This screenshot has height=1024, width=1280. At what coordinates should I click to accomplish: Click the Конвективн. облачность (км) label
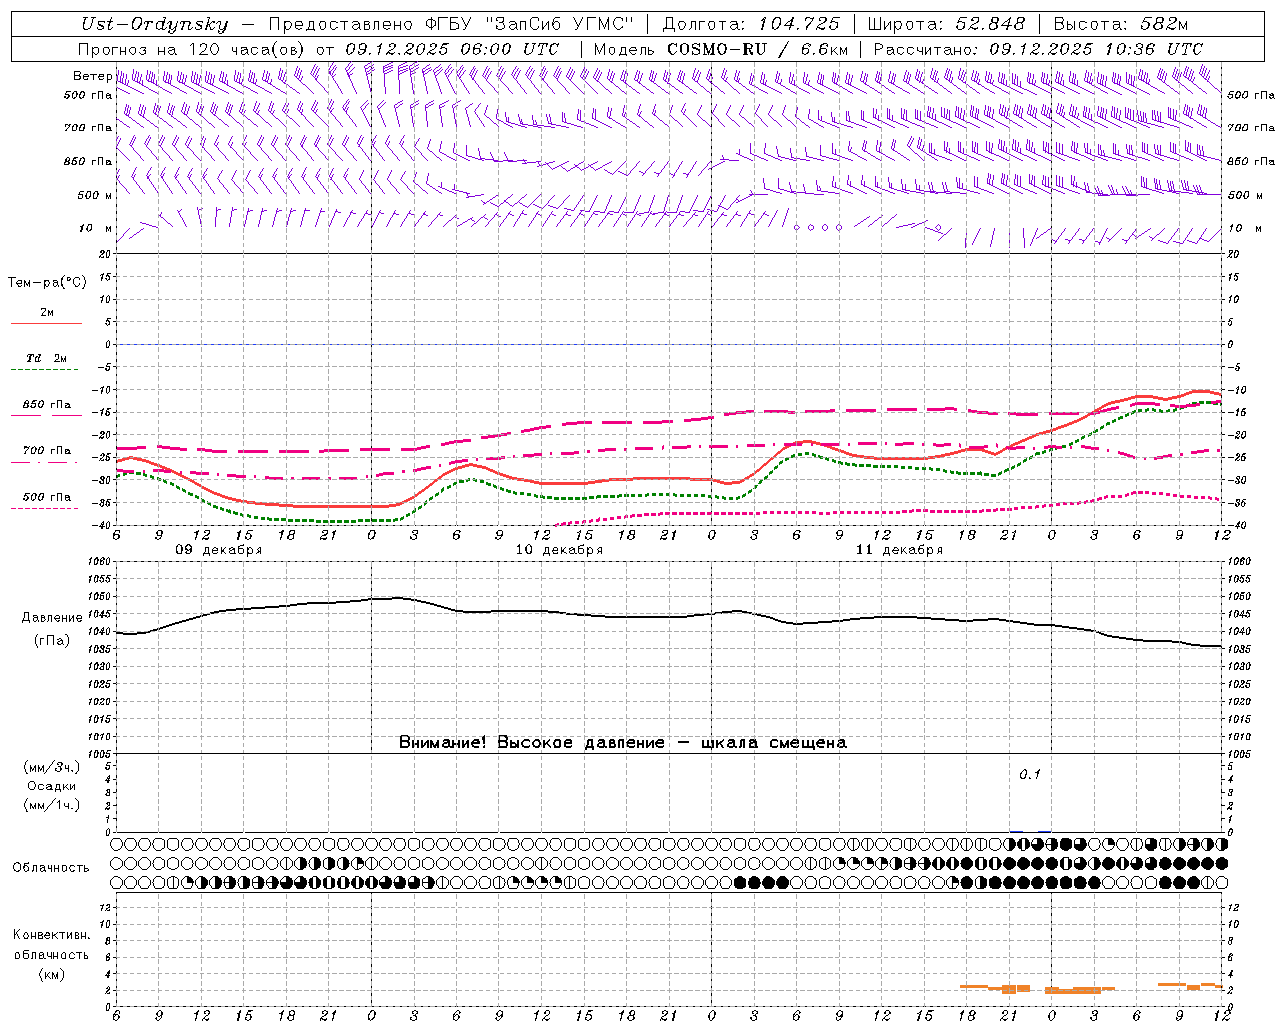pos(51,954)
